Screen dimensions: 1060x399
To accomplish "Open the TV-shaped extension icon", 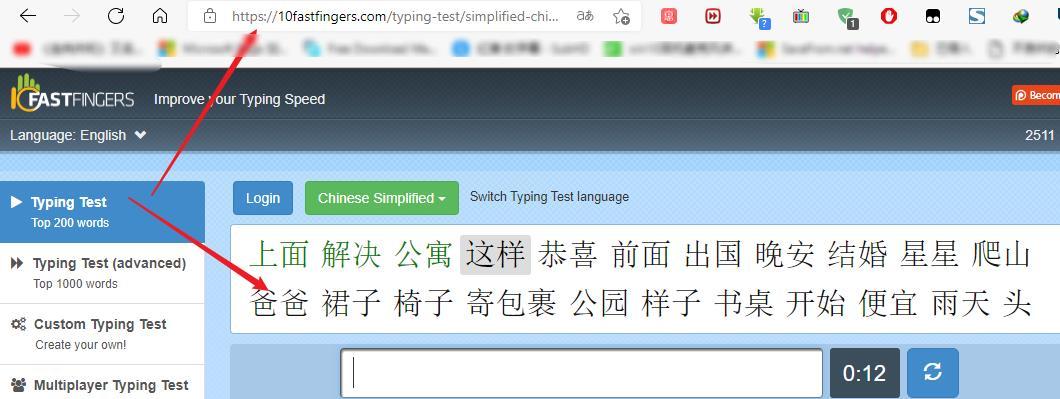I will pyautogui.click(x=801, y=16).
